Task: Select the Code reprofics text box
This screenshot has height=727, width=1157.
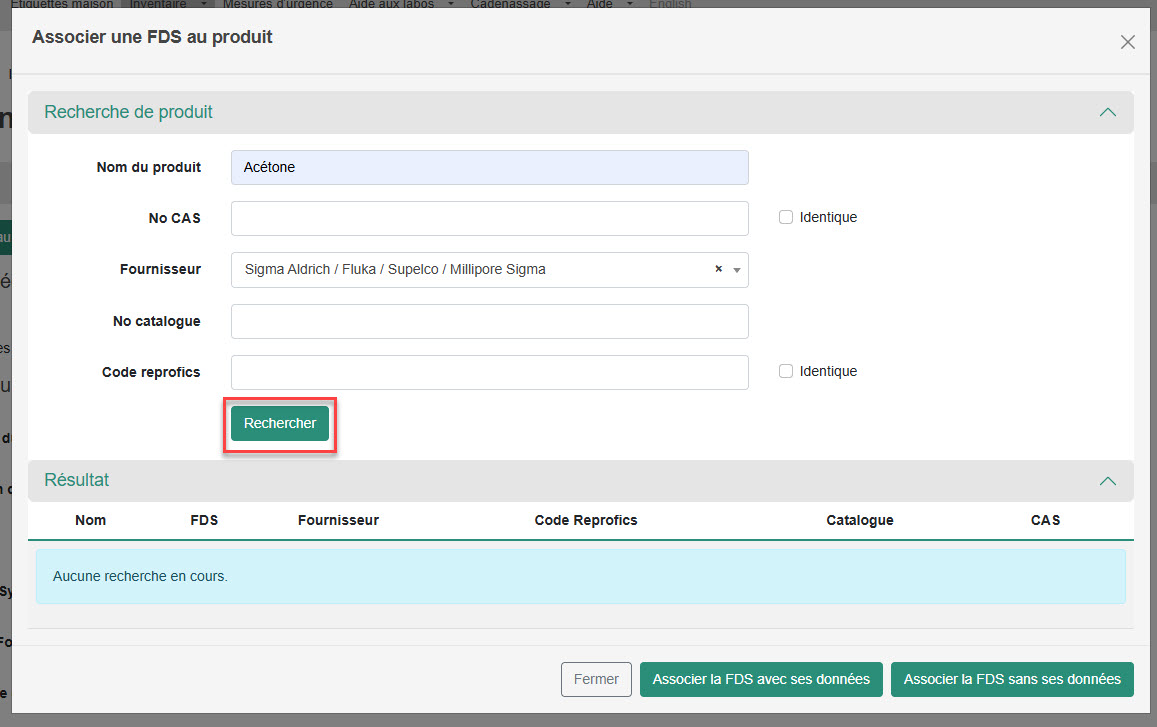Action: click(489, 372)
